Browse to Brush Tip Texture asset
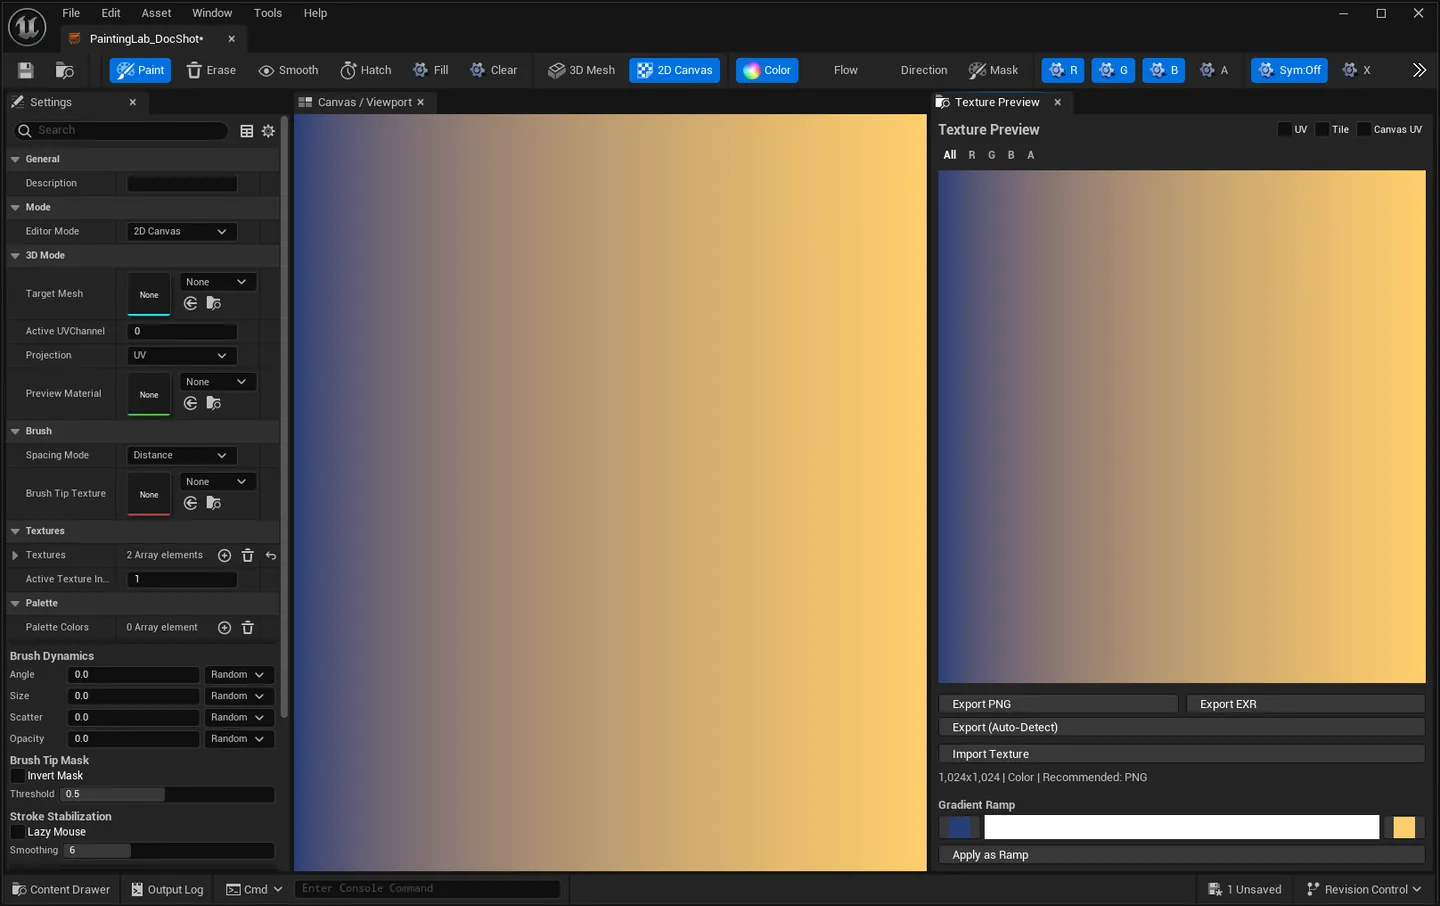The height and width of the screenshot is (906, 1440). (213, 503)
